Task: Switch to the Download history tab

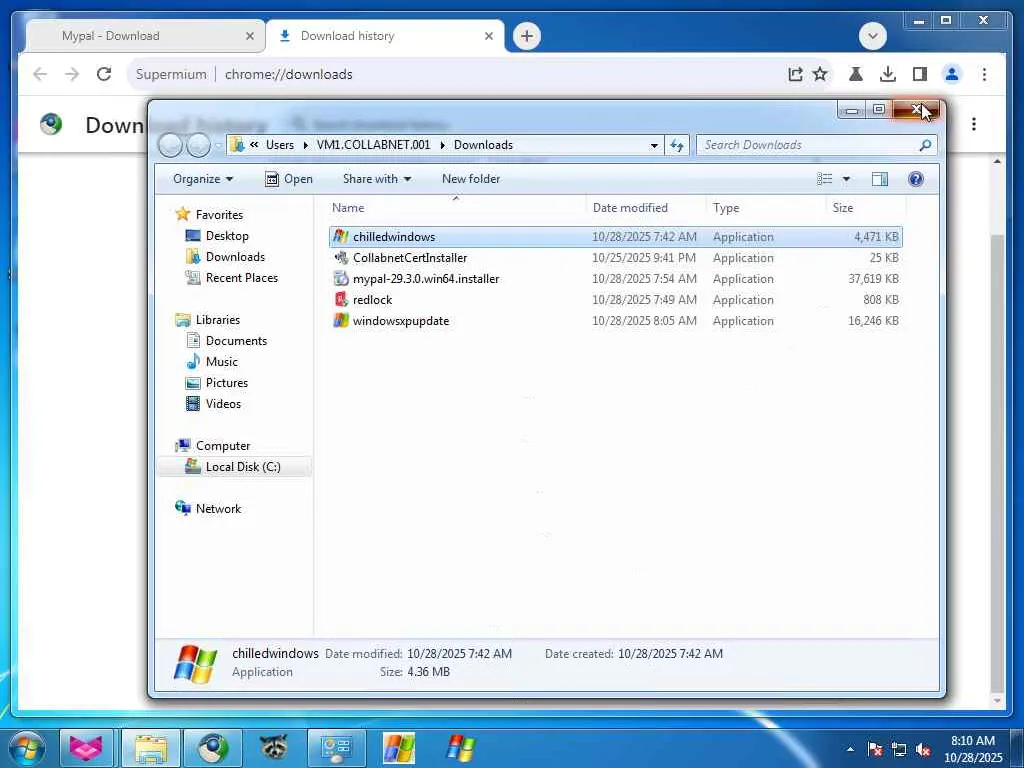Action: click(x=385, y=36)
